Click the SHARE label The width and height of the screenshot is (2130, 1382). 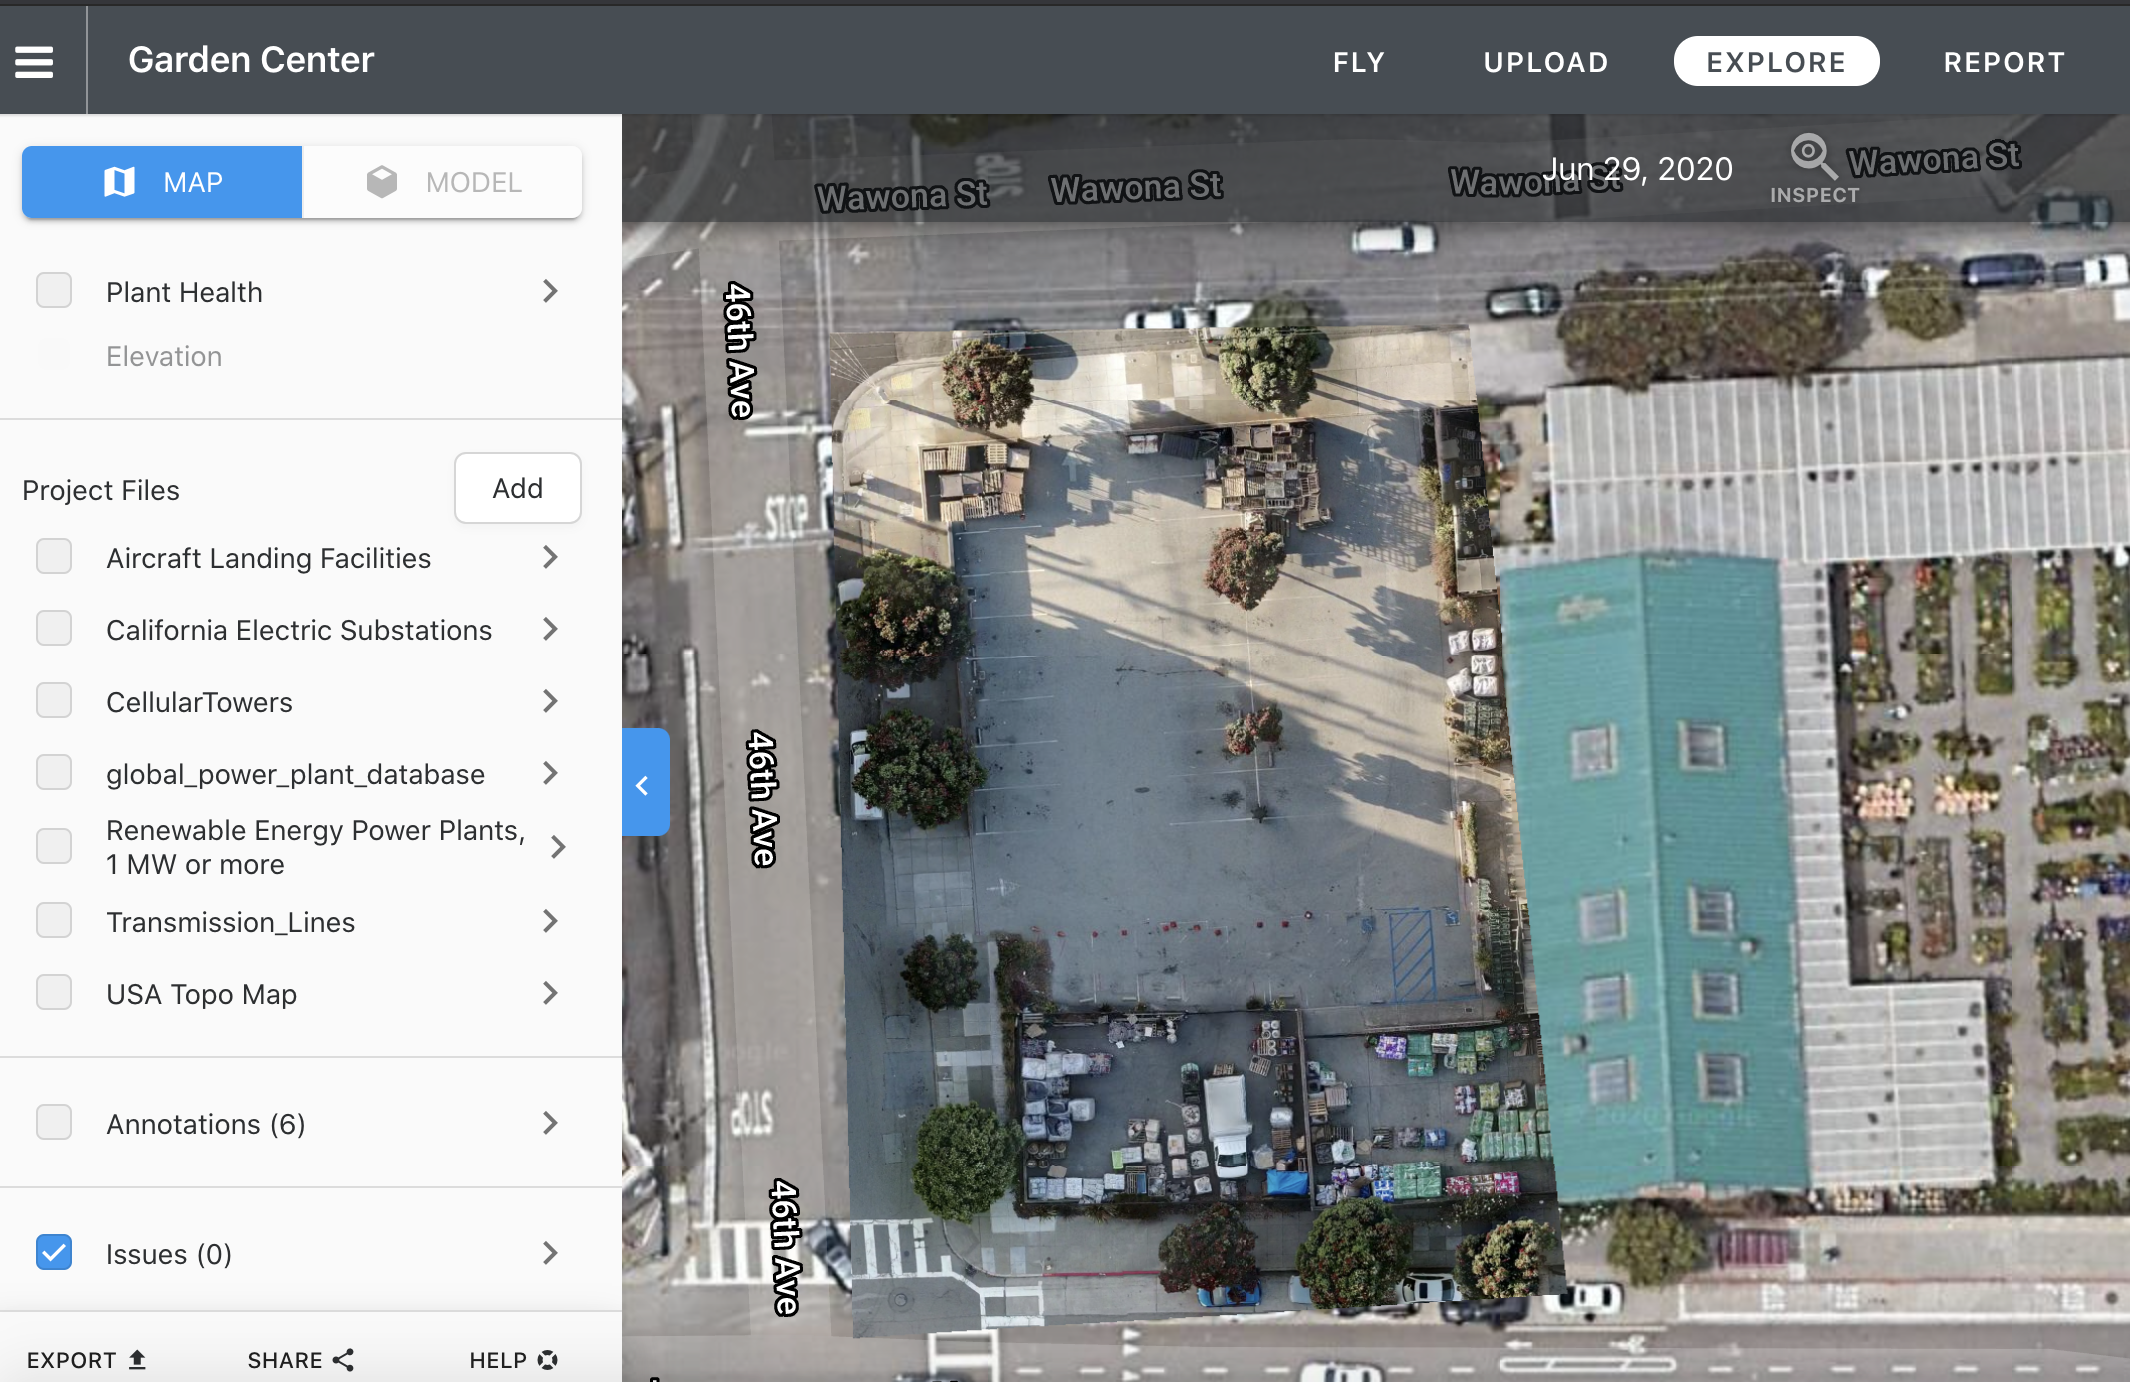(x=285, y=1360)
